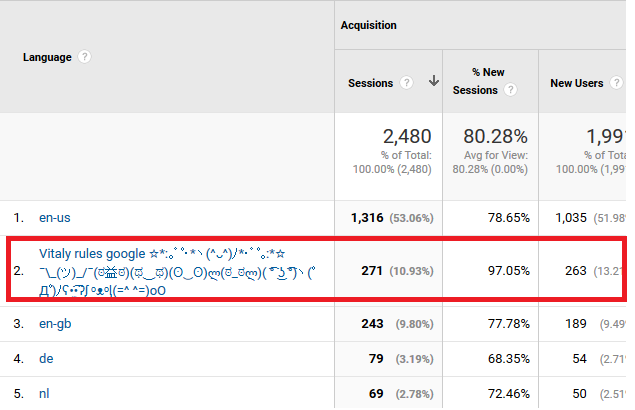The height and width of the screenshot is (410, 635).
Task: Click the Sessions column header text
Action: 372,83
